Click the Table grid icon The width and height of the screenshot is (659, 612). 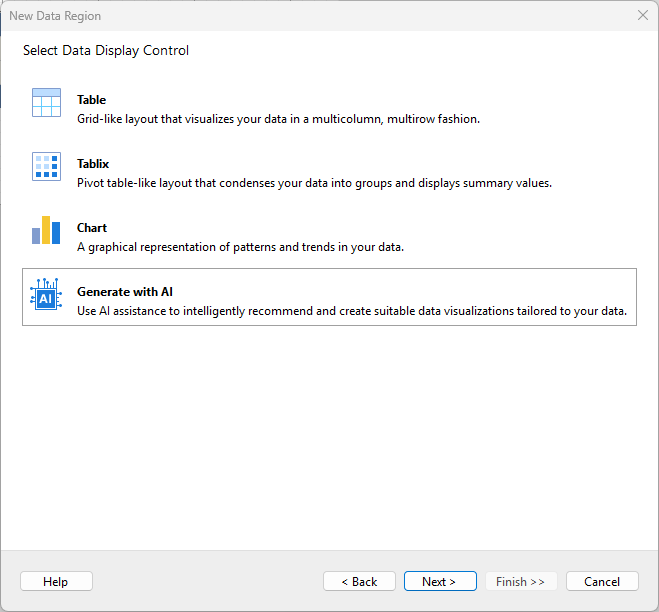46,103
